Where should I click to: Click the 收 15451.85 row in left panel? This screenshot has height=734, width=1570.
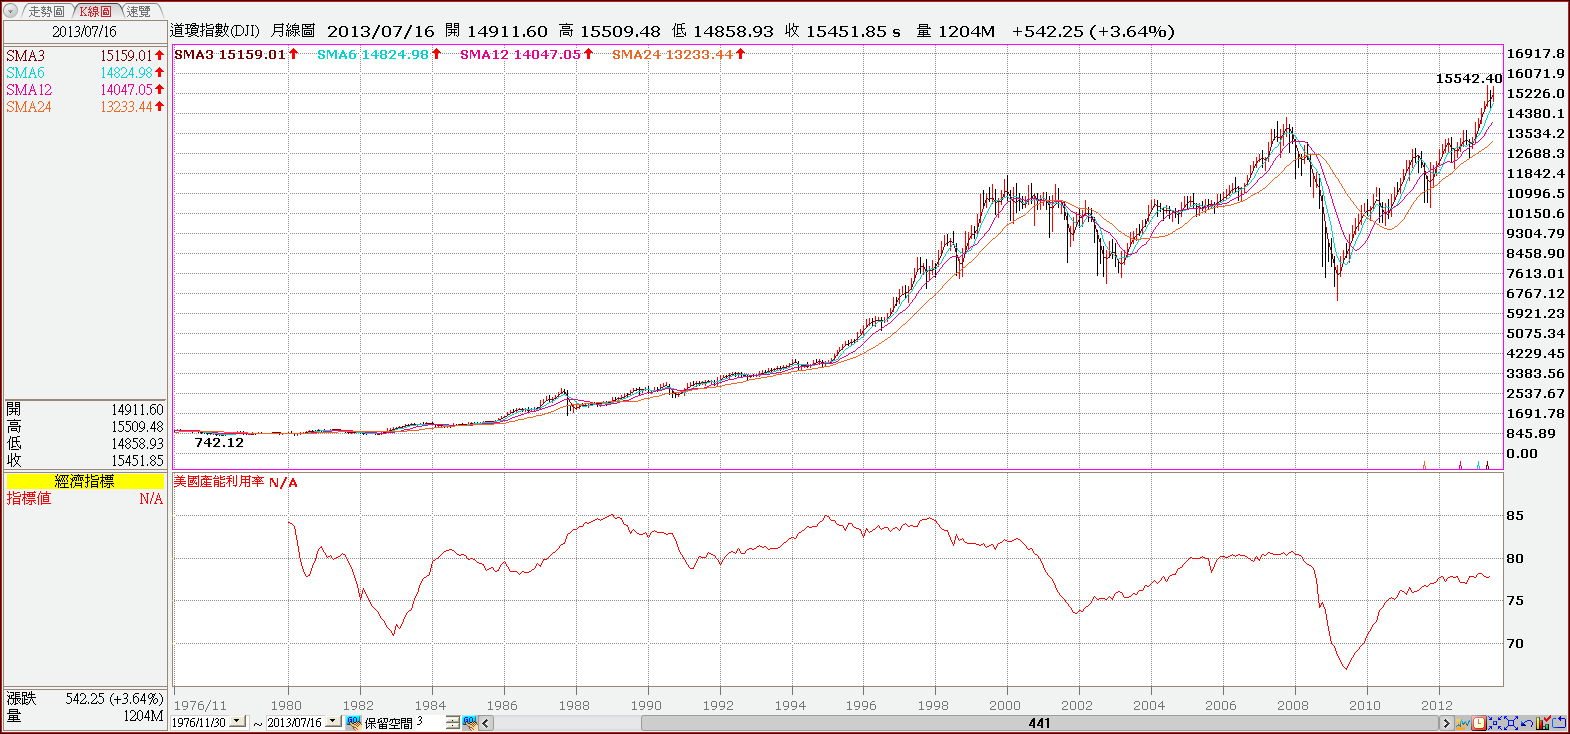[x=85, y=460]
